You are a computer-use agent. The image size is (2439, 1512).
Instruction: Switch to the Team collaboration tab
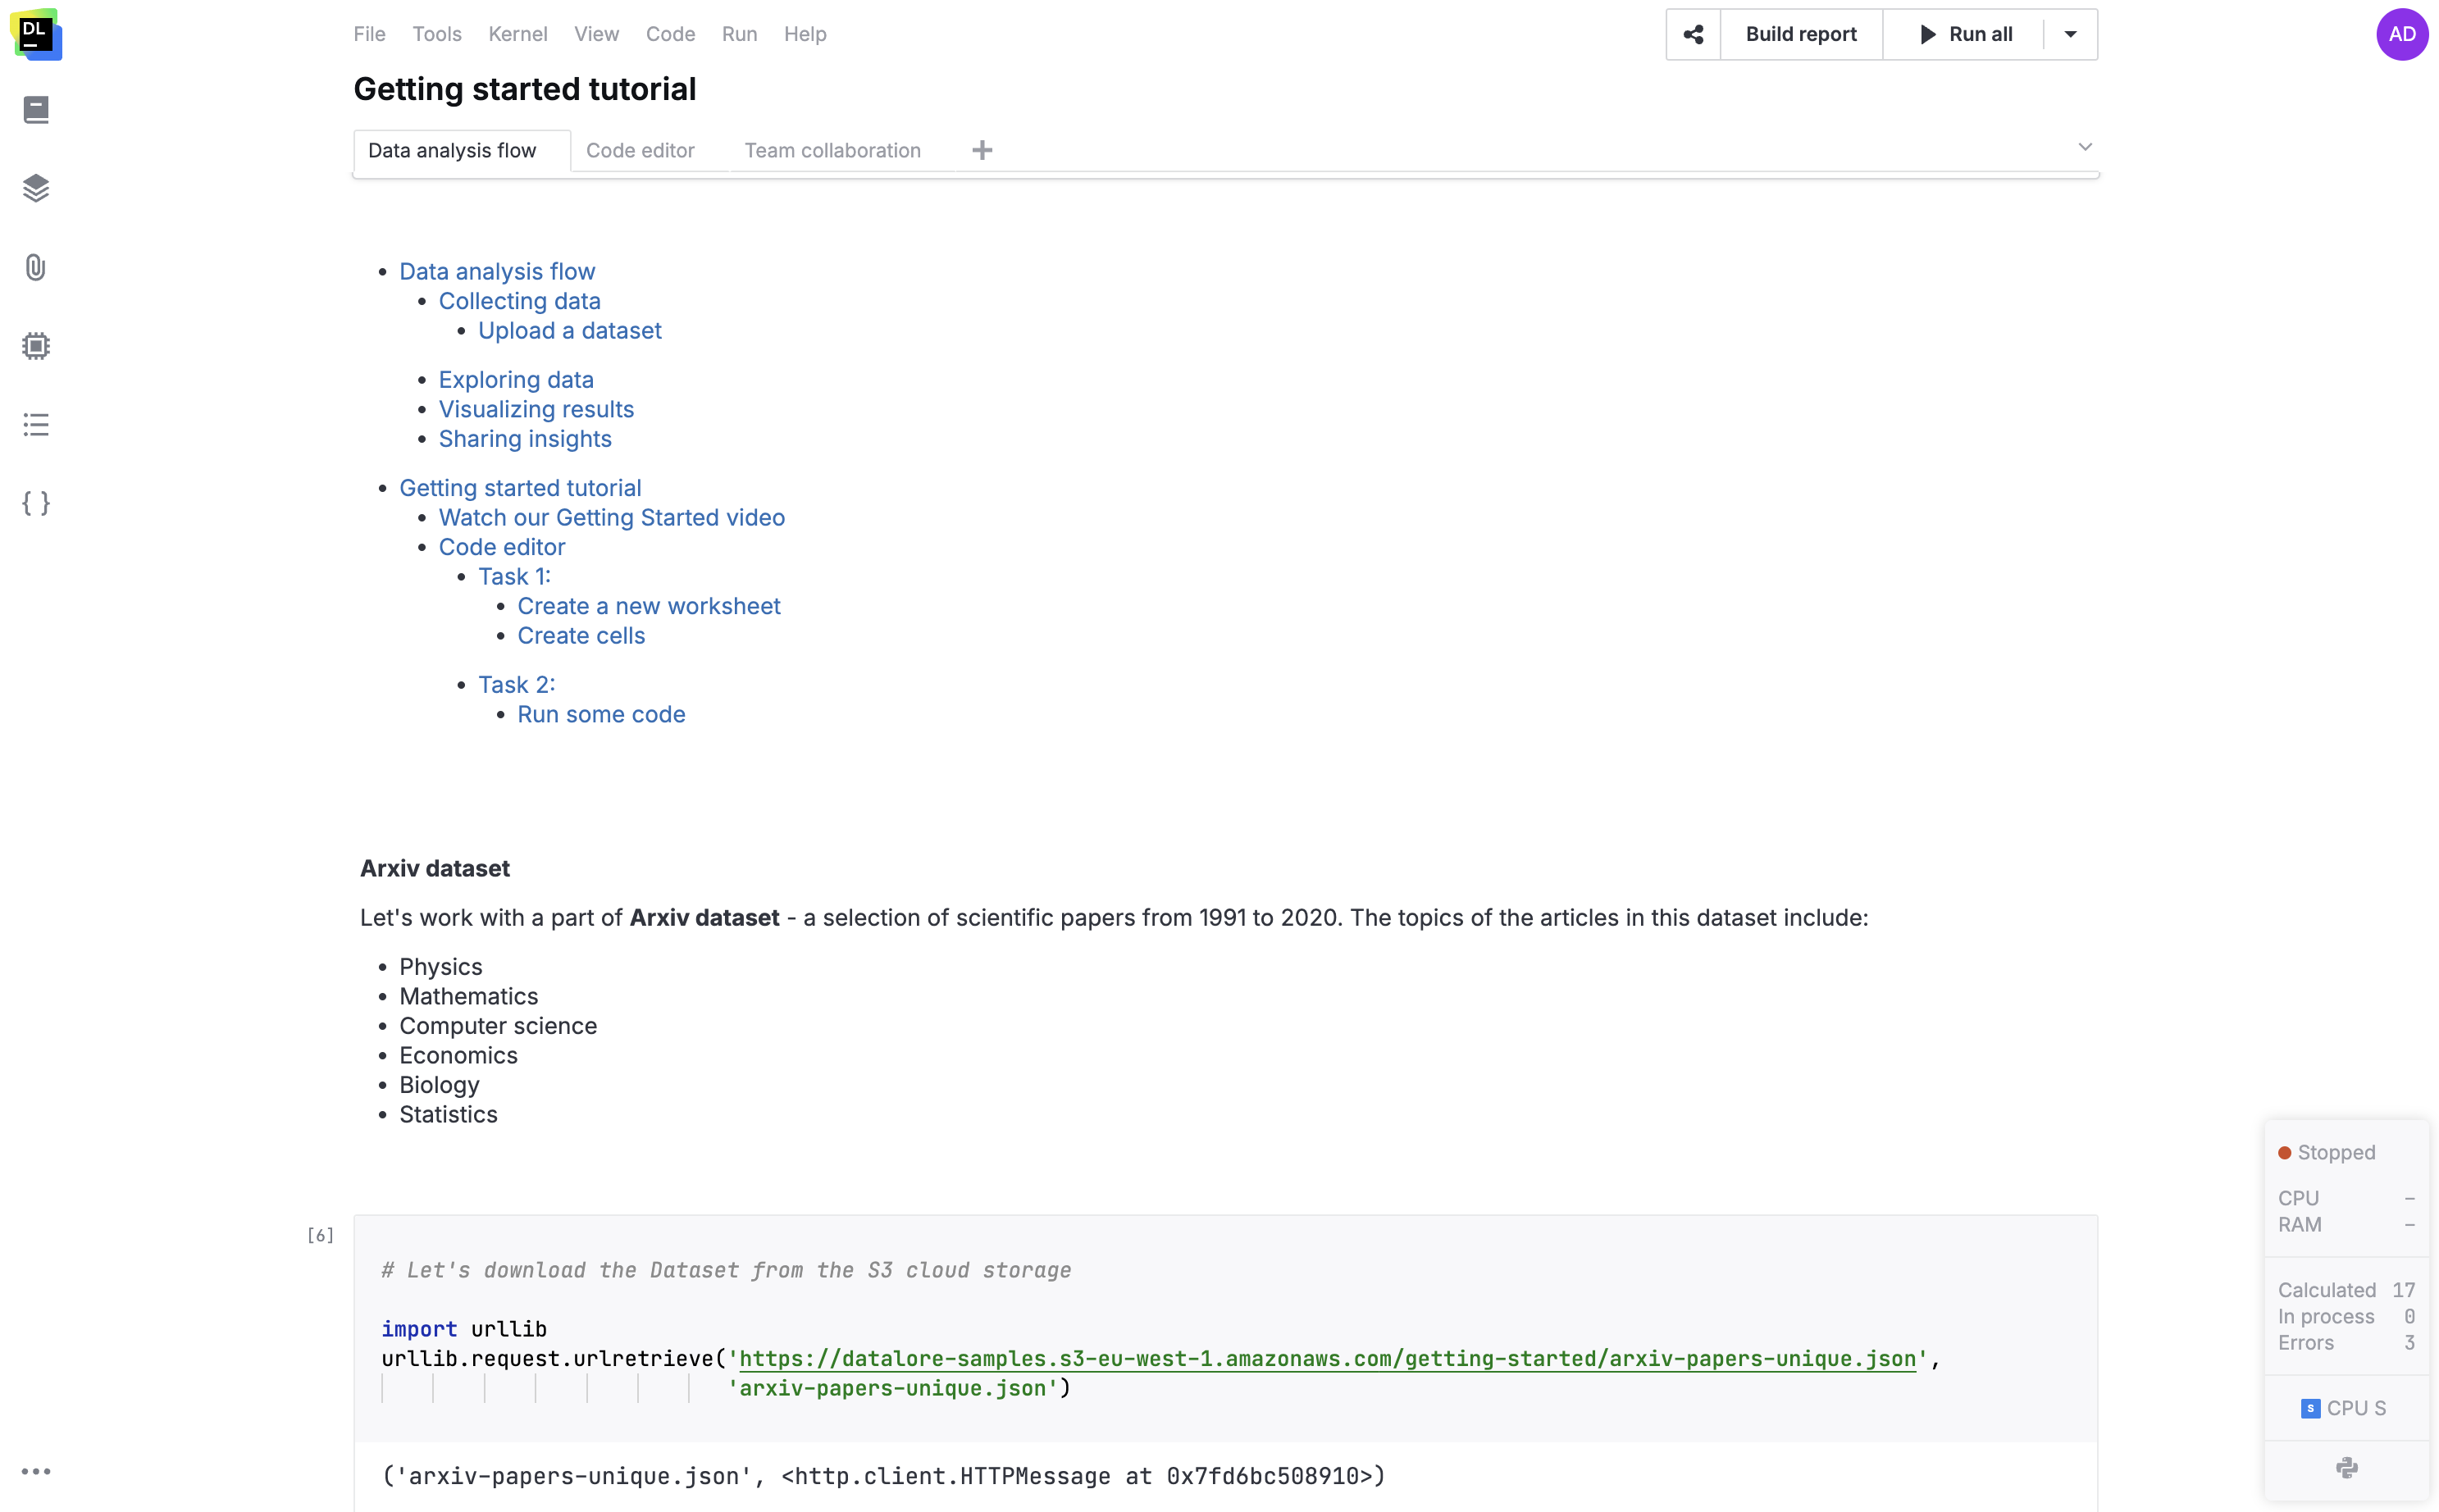click(x=833, y=150)
